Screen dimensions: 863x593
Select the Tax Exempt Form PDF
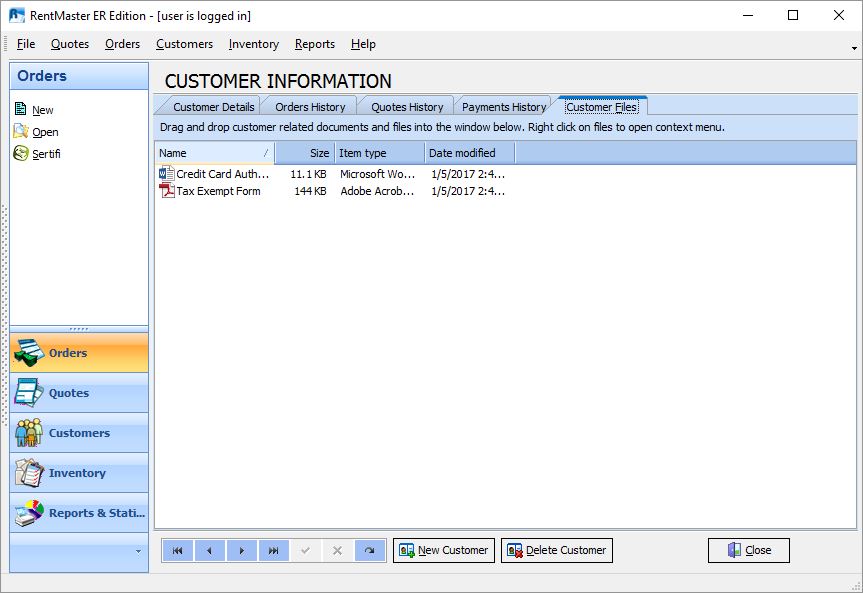(x=218, y=191)
